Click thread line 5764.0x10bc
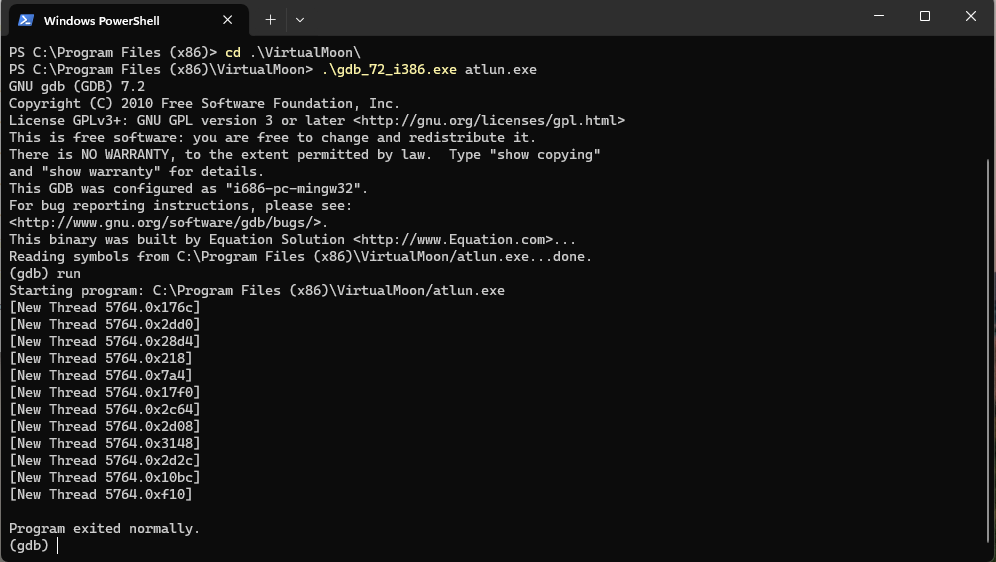 coord(105,478)
